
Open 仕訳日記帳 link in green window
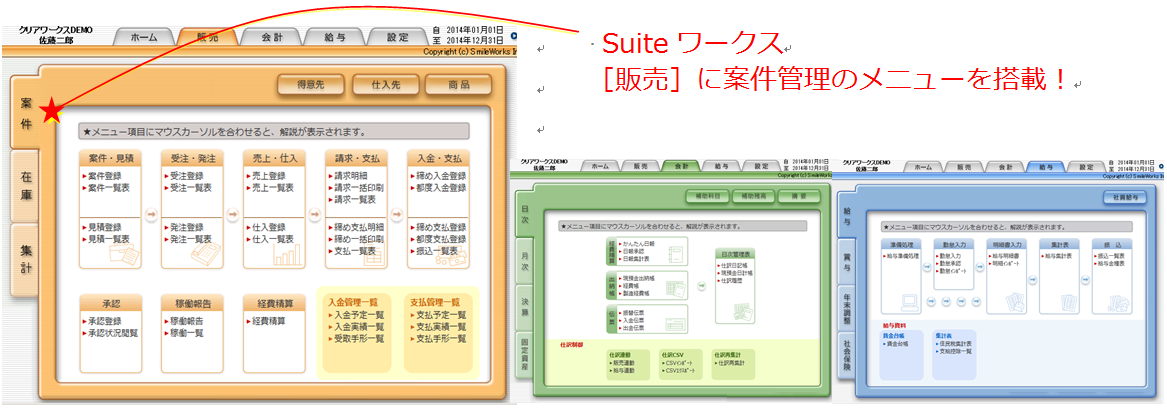coord(735,264)
